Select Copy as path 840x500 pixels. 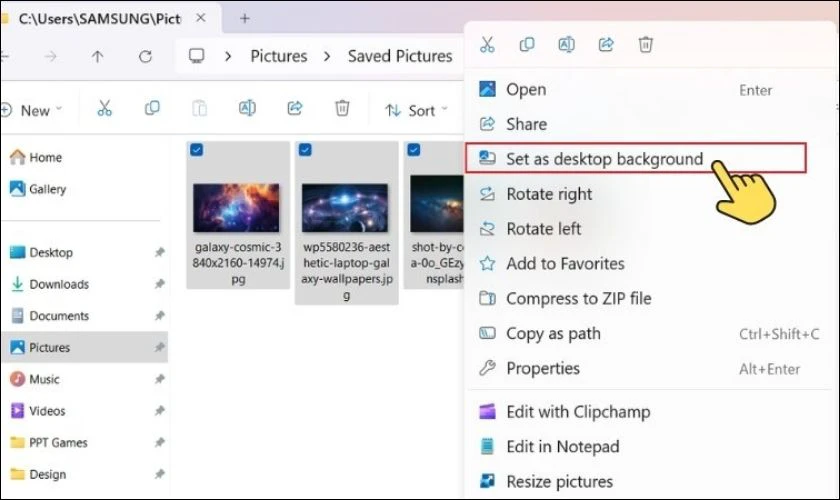click(650, 334)
